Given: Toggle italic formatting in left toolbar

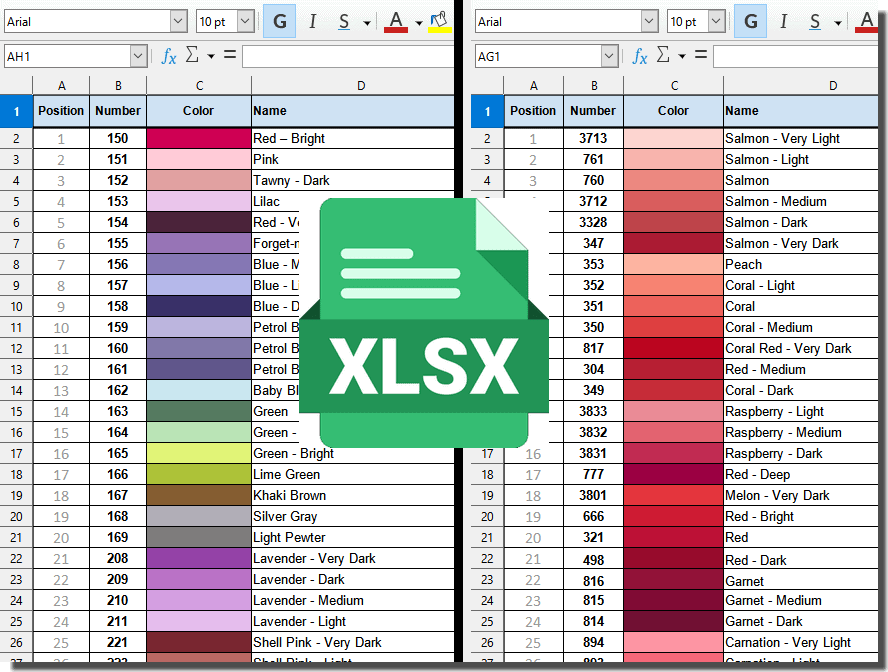Looking at the screenshot, I should [312, 21].
